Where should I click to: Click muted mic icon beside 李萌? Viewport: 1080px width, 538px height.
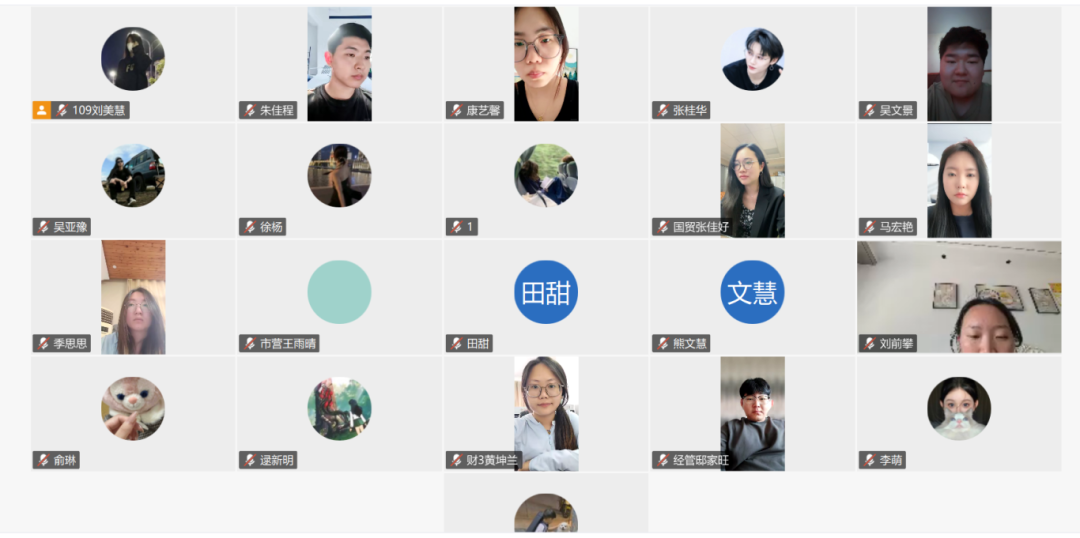point(869,459)
